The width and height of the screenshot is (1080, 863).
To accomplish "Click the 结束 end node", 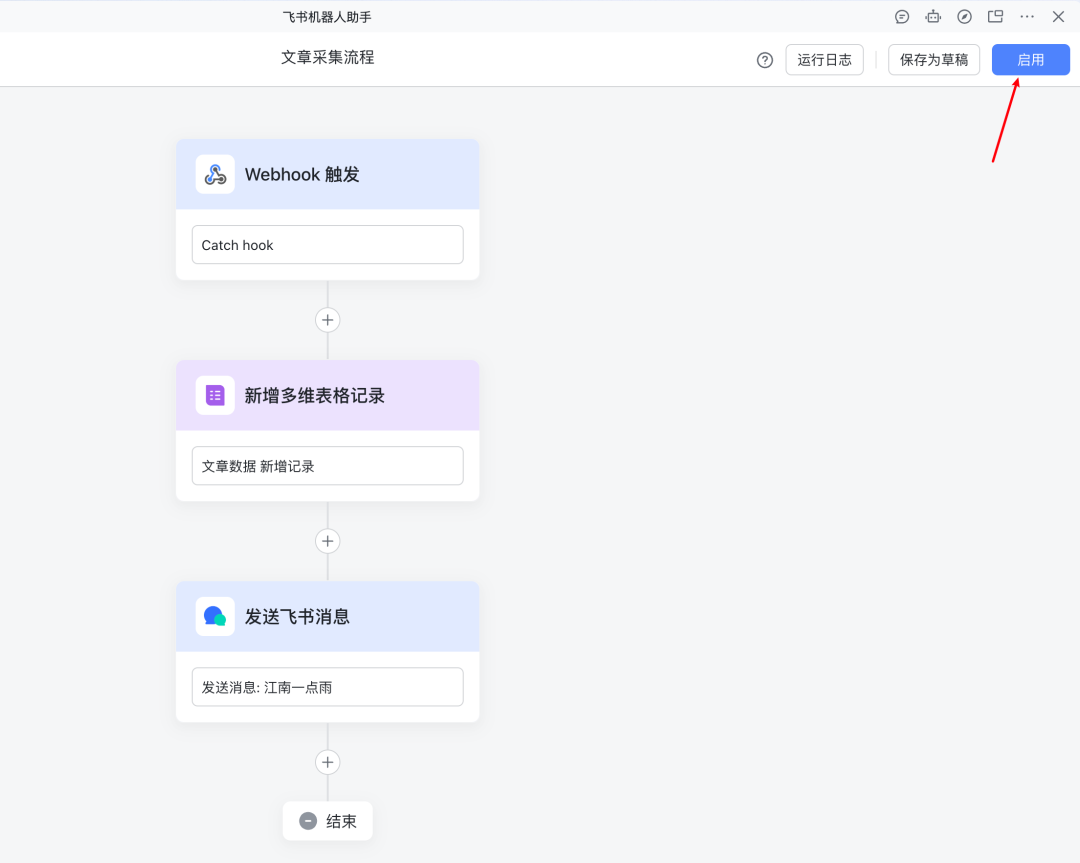I will tap(328, 821).
